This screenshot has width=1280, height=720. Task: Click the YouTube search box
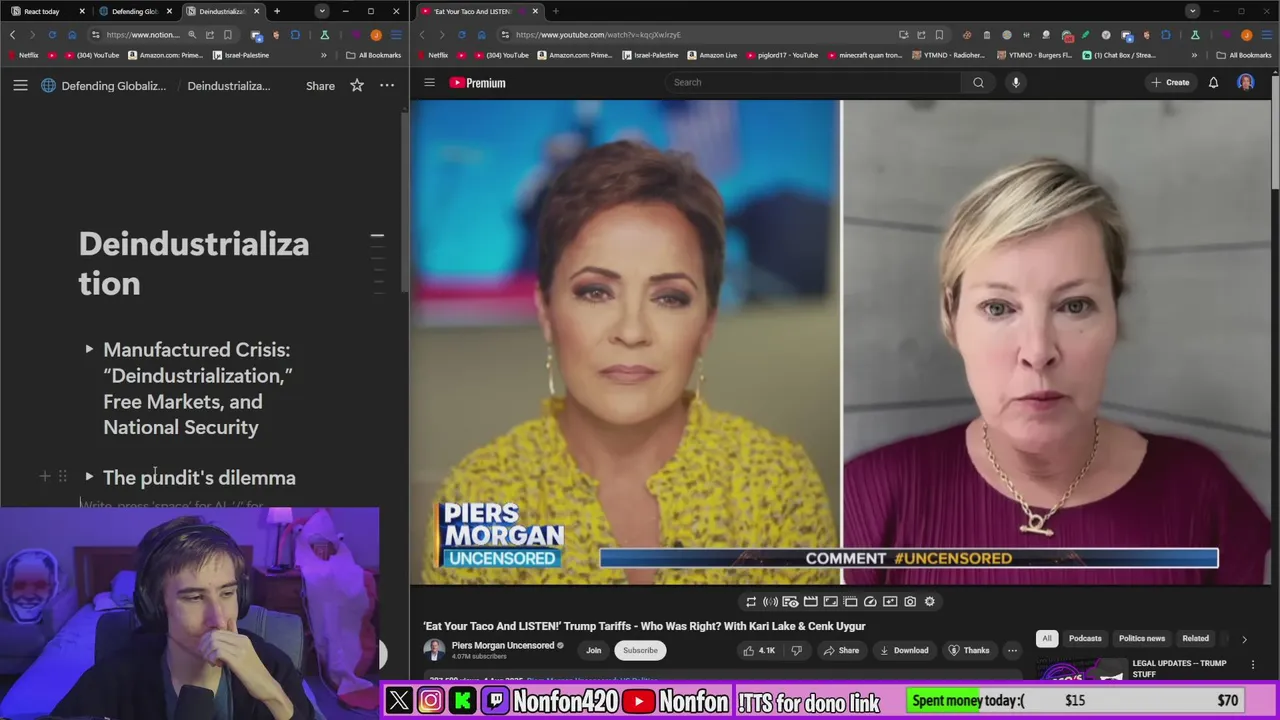tap(814, 82)
